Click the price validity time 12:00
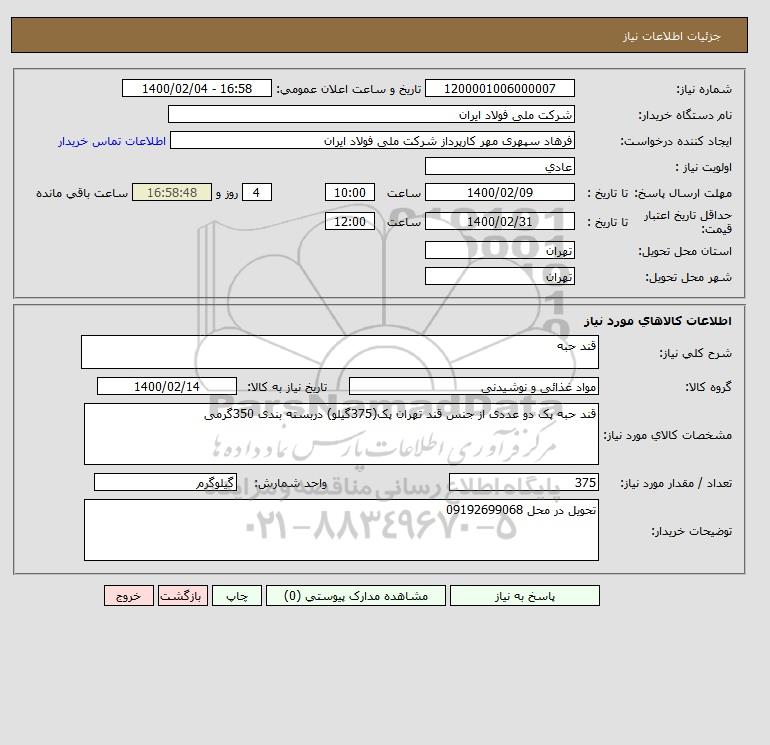Viewport: 770px width, 745px height. coord(350,221)
